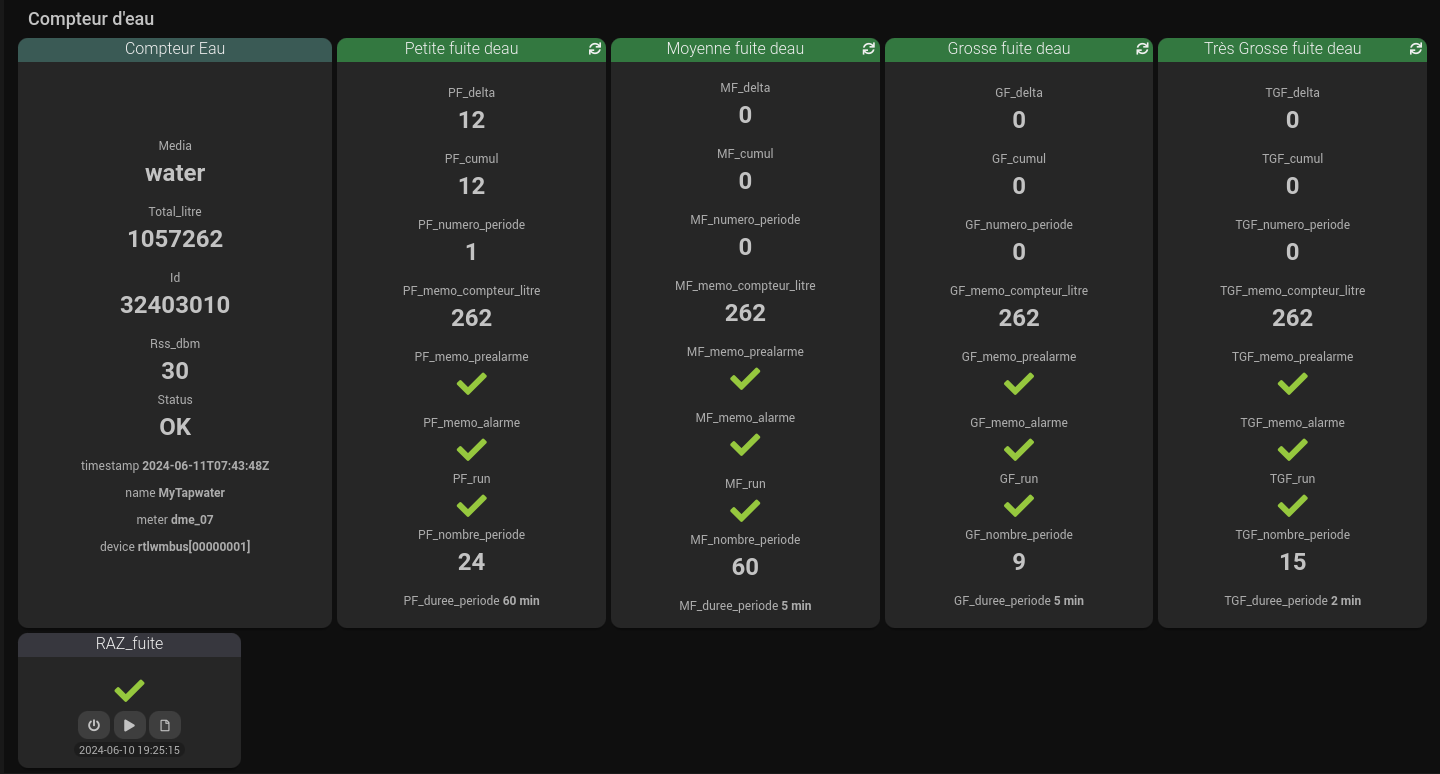Refresh the Petite fuite deau widget
Image resolution: width=1440 pixels, height=774 pixels.
pos(595,48)
